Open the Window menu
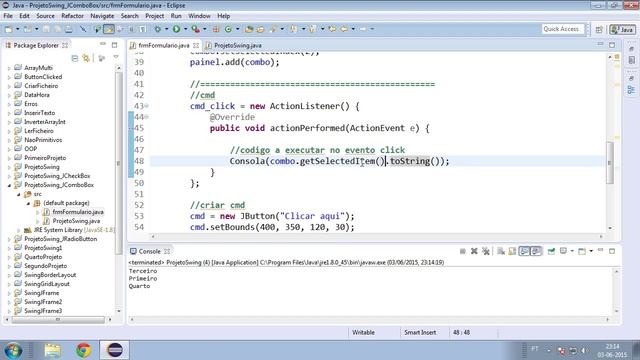The height and width of the screenshot is (360, 640). pyautogui.click(x=199, y=16)
